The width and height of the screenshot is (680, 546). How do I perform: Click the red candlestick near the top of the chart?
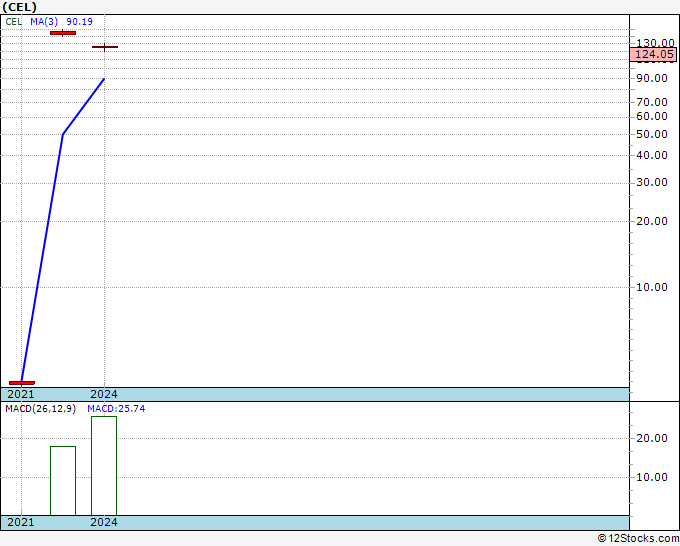click(x=63, y=33)
